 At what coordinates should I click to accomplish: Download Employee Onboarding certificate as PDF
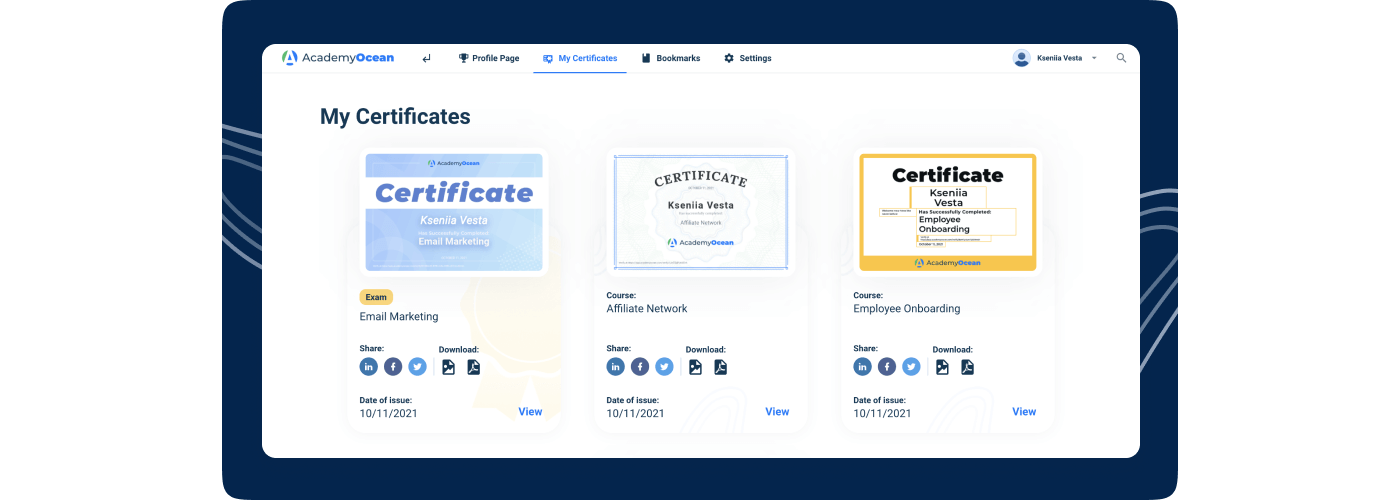click(x=967, y=367)
